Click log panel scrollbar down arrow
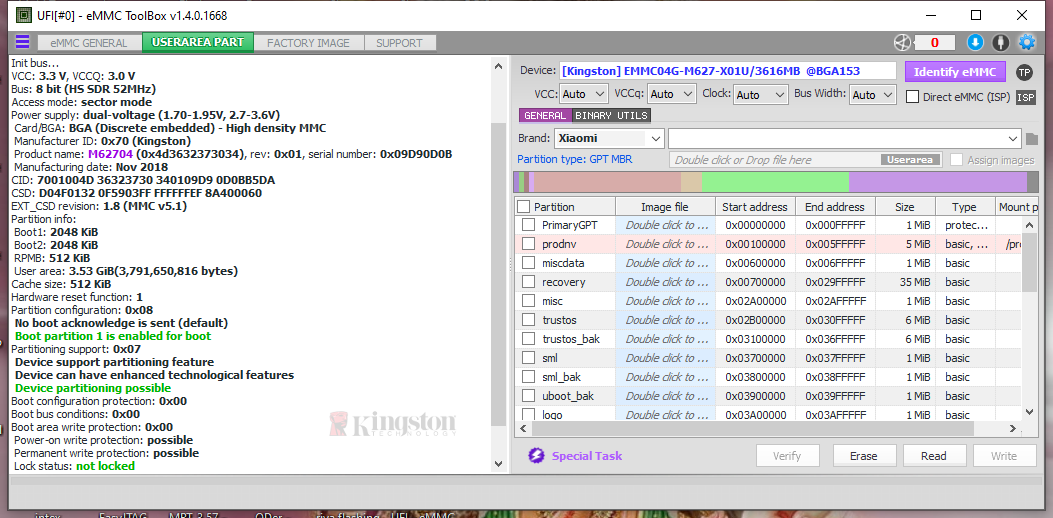Screen dimensions: 1053x518 click(x=498, y=463)
